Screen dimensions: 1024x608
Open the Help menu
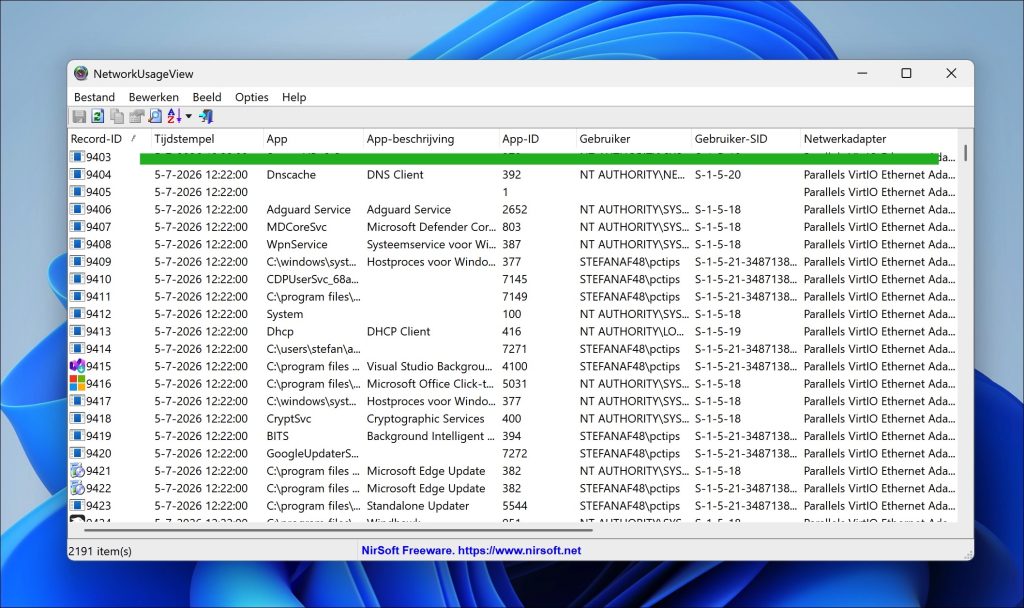pyautogui.click(x=294, y=97)
